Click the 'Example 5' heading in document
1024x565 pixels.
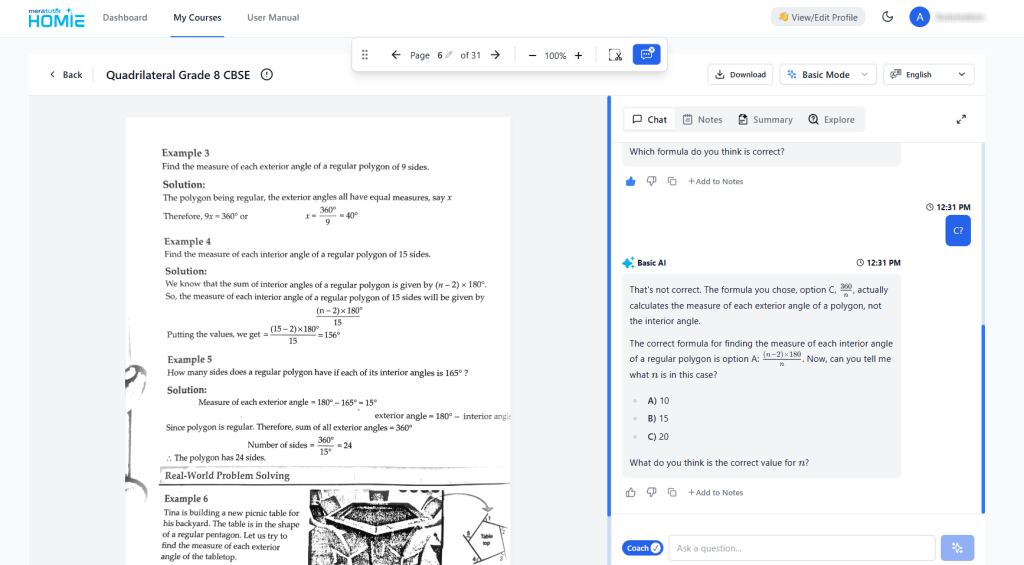click(x=189, y=359)
